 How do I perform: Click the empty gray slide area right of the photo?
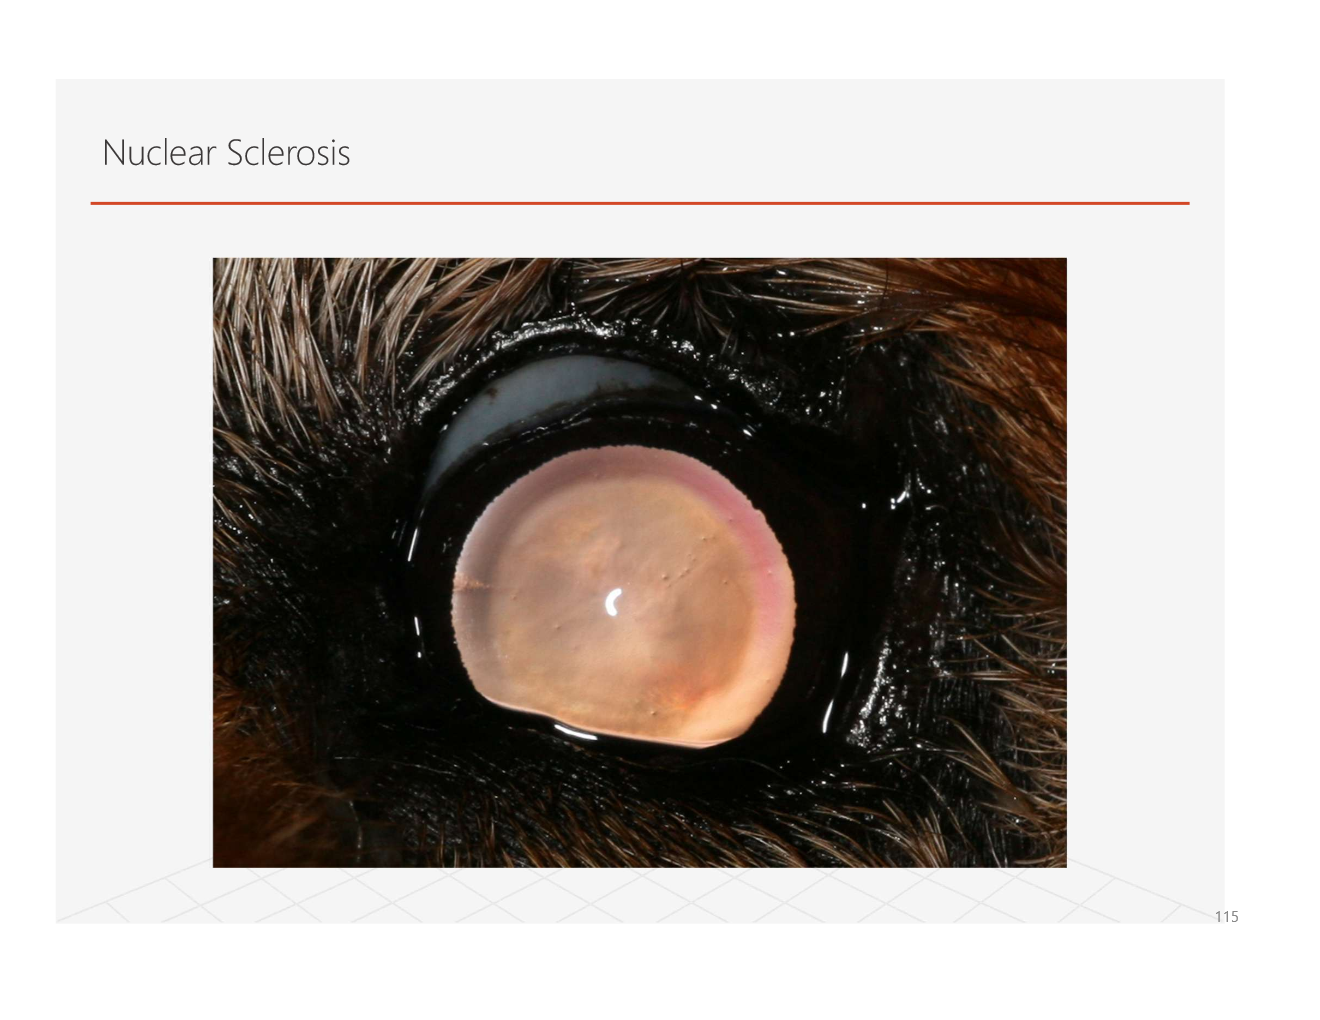[x=1145, y=560]
